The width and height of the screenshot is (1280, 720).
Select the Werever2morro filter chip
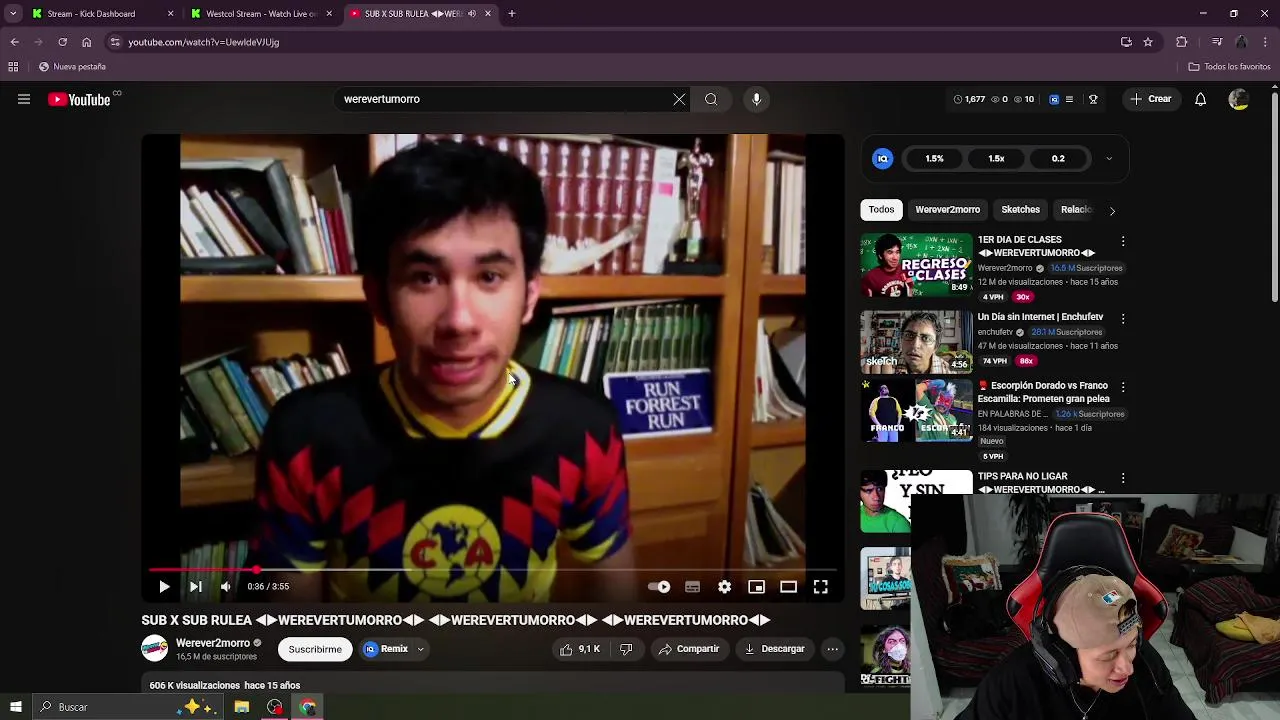(947, 210)
